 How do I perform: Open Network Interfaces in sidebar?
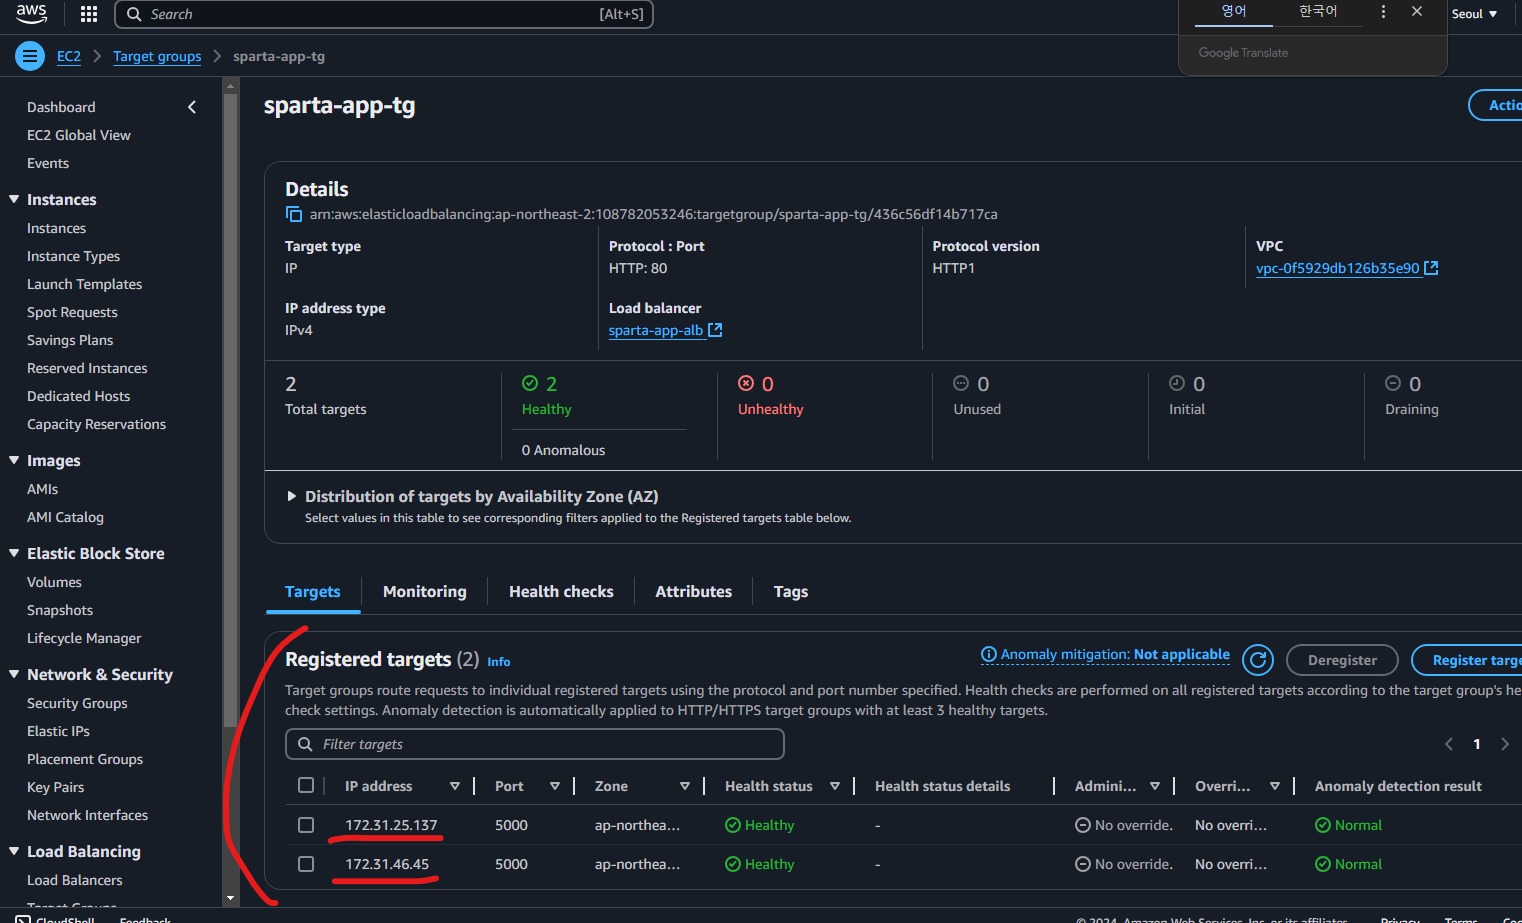click(x=88, y=815)
